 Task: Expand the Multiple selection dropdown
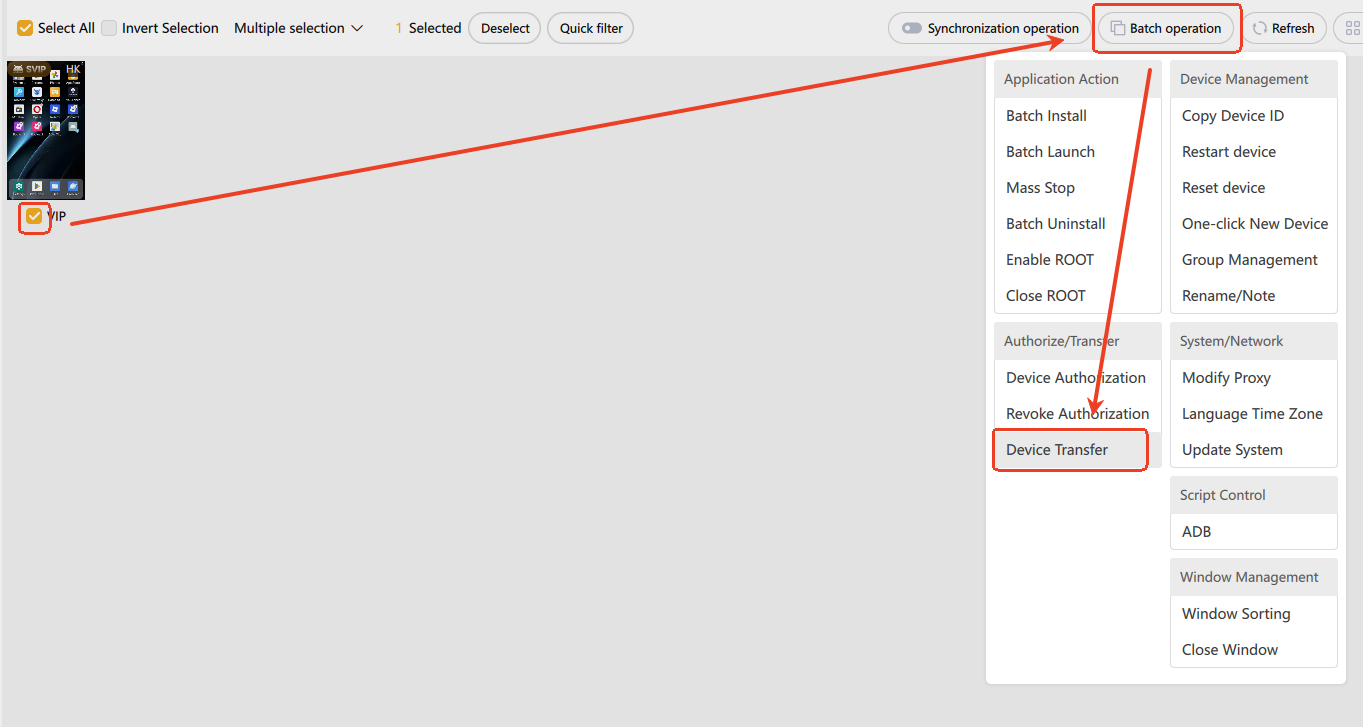298,28
